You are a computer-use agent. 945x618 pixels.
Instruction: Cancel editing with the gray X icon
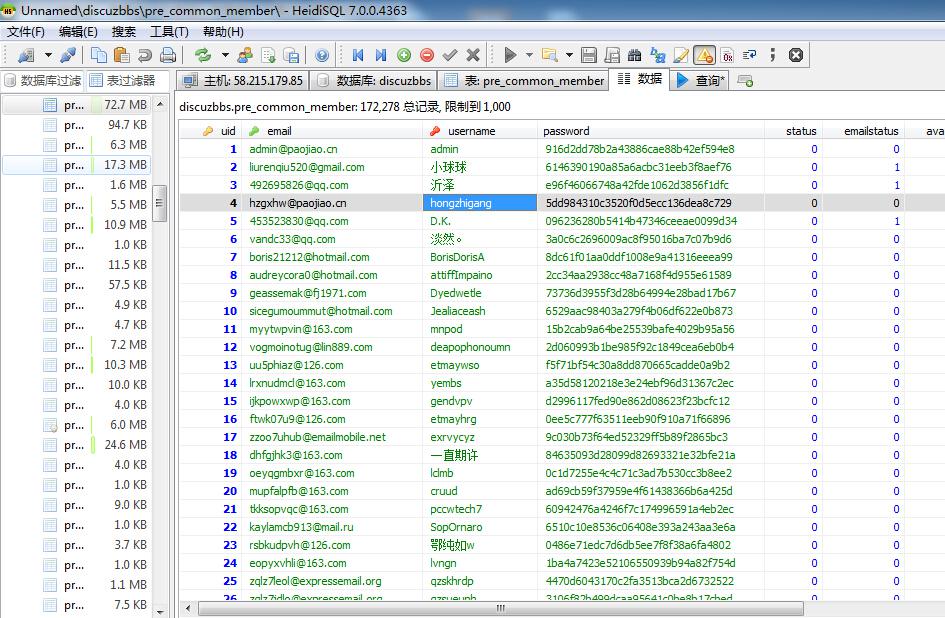pos(473,55)
